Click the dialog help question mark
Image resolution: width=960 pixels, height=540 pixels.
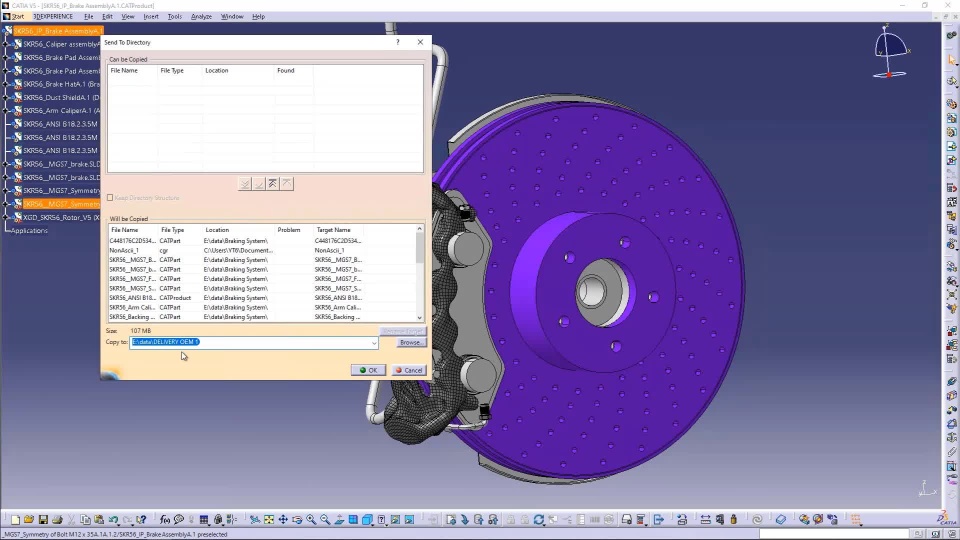397,42
